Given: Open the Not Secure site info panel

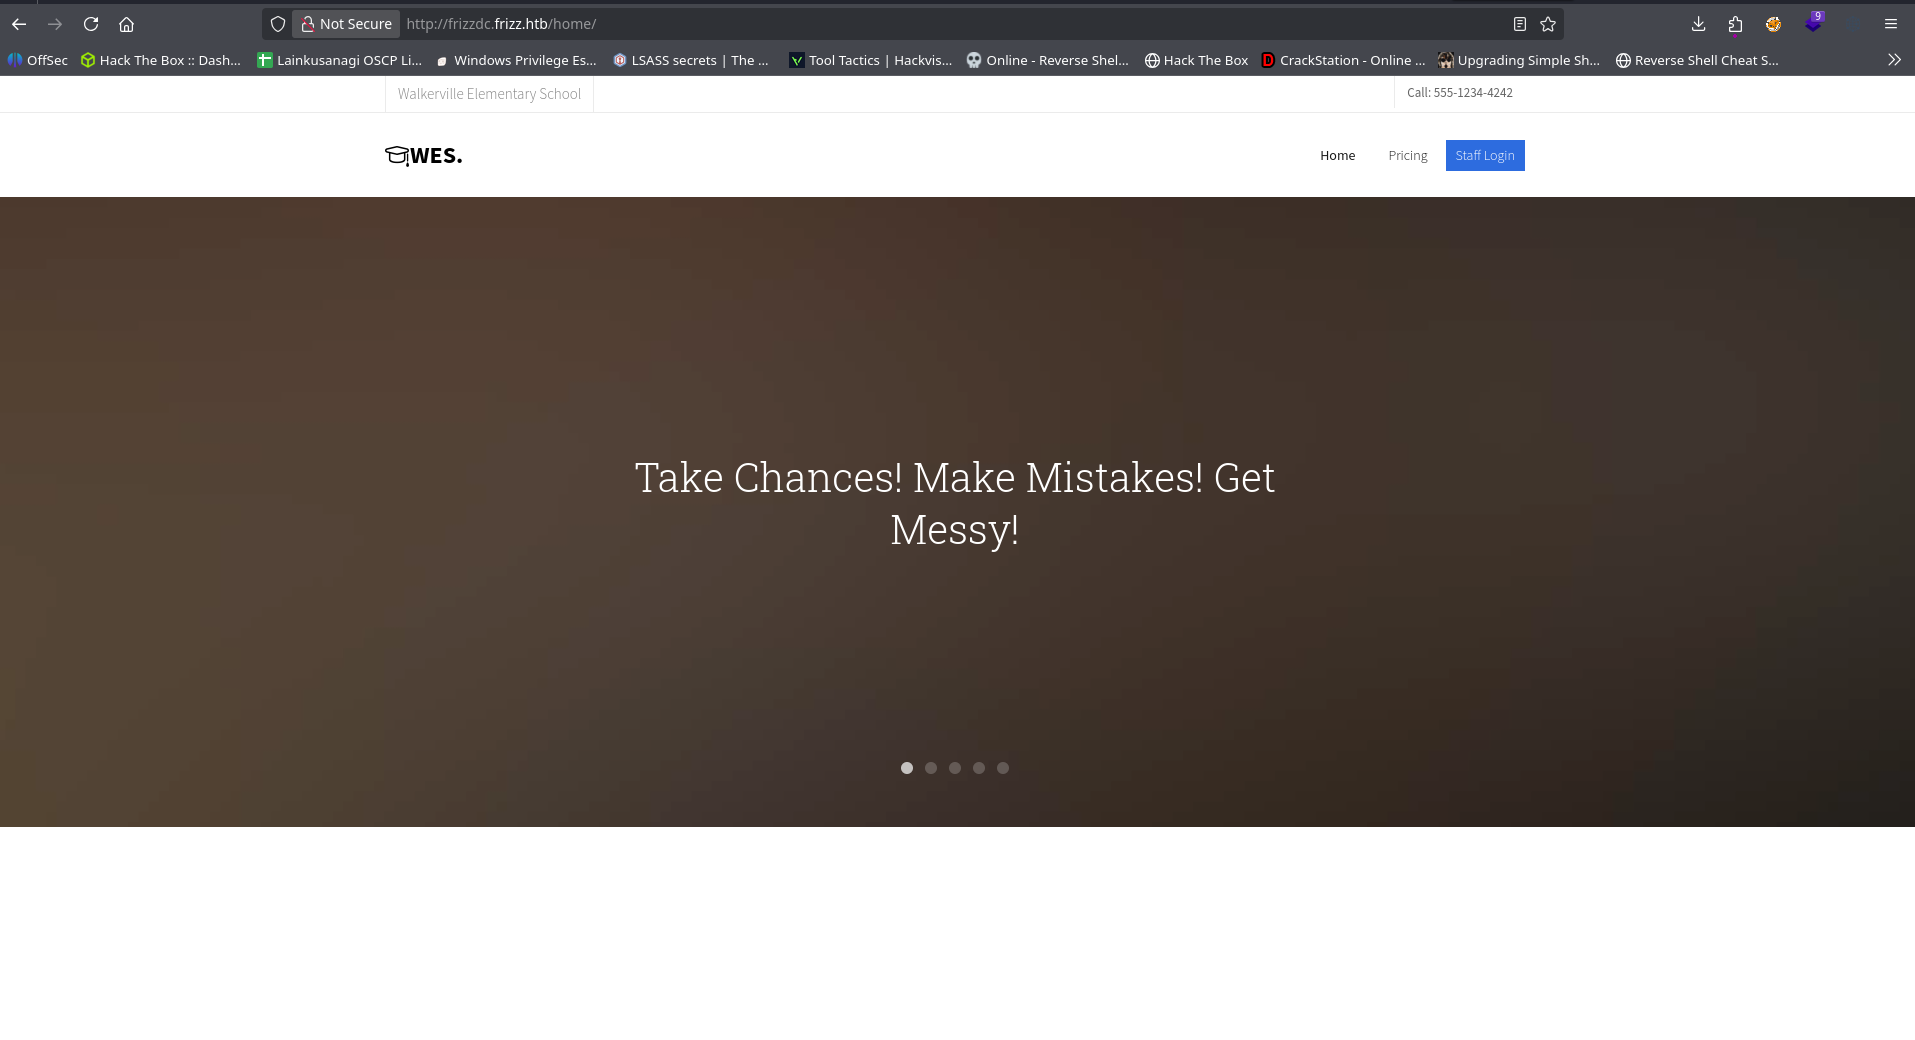Looking at the screenshot, I should [x=346, y=24].
